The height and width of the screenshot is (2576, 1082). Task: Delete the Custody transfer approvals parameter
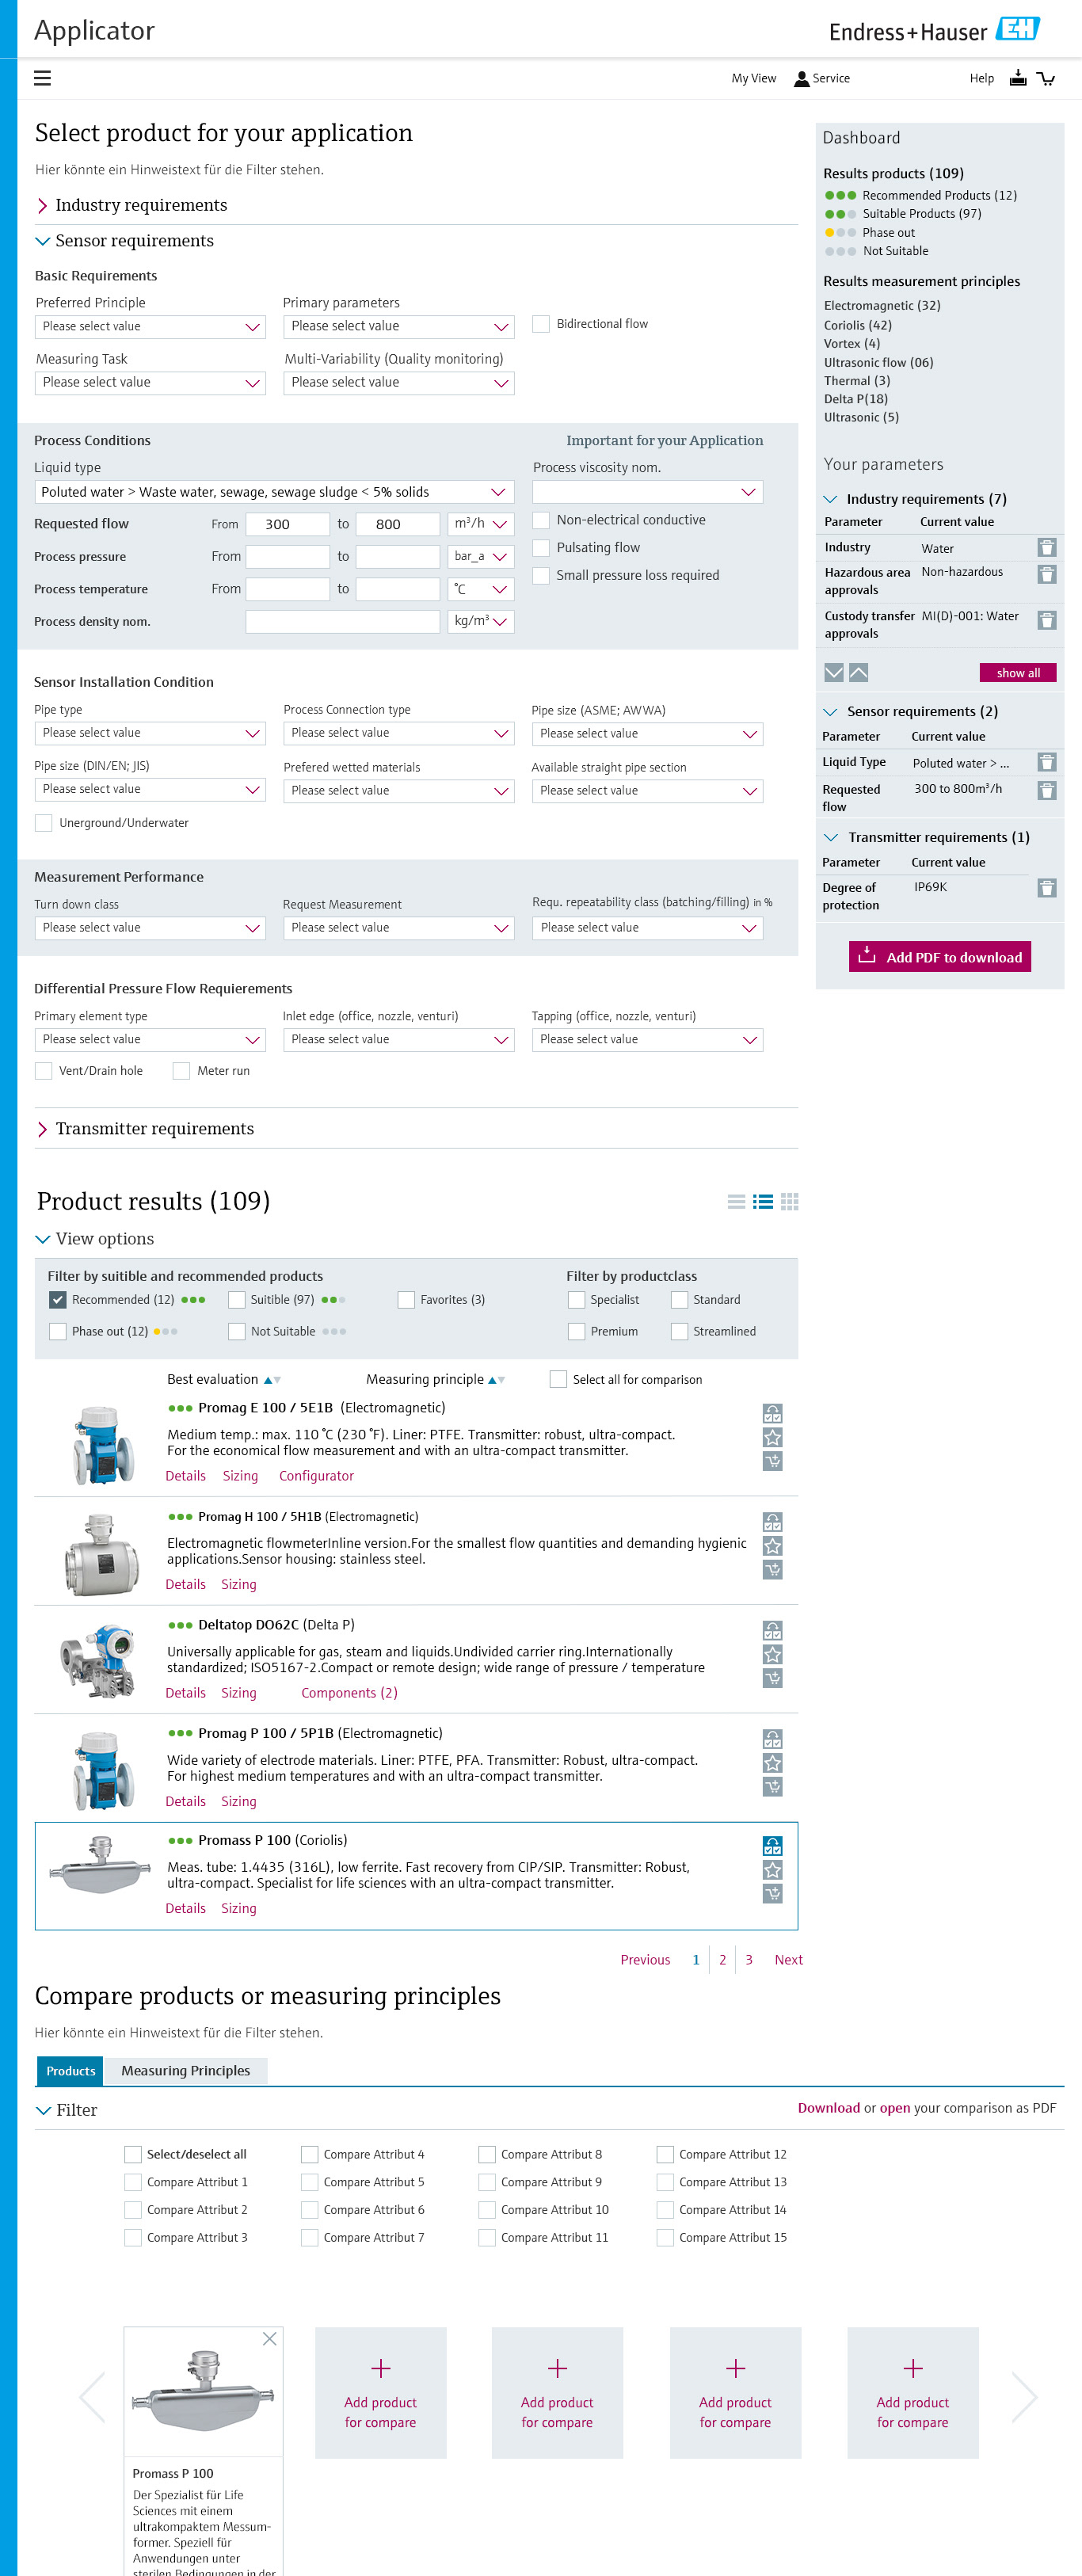[x=1046, y=620]
